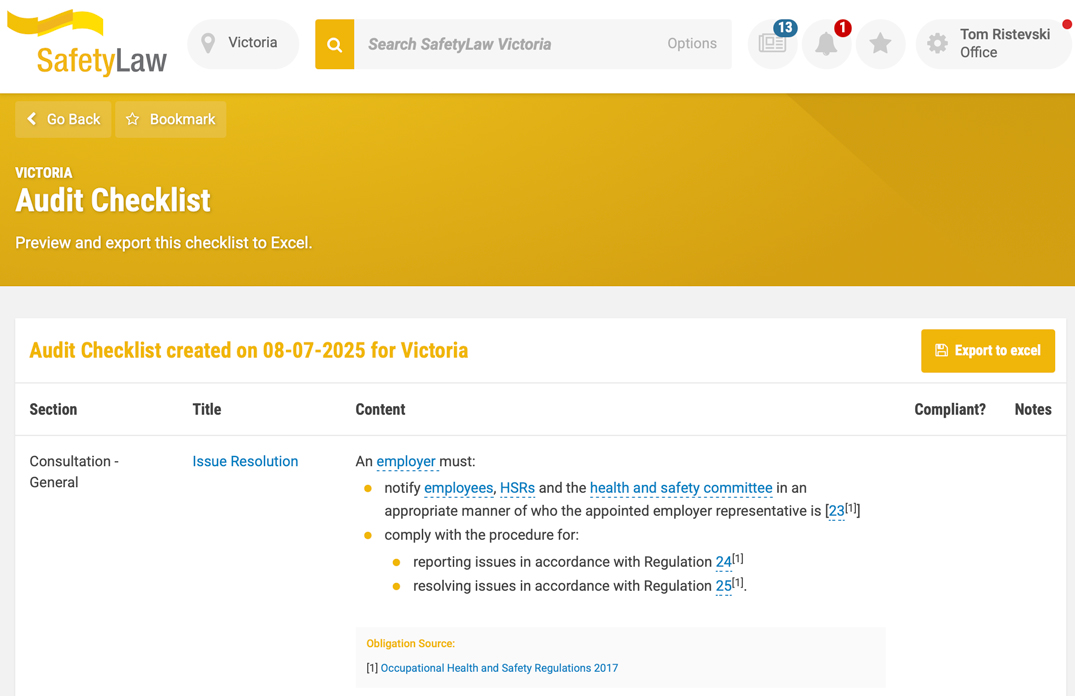Image resolution: width=1075 pixels, height=696 pixels.
Task: Open the news feed icon with badge 13
Action: pos(772,45)
